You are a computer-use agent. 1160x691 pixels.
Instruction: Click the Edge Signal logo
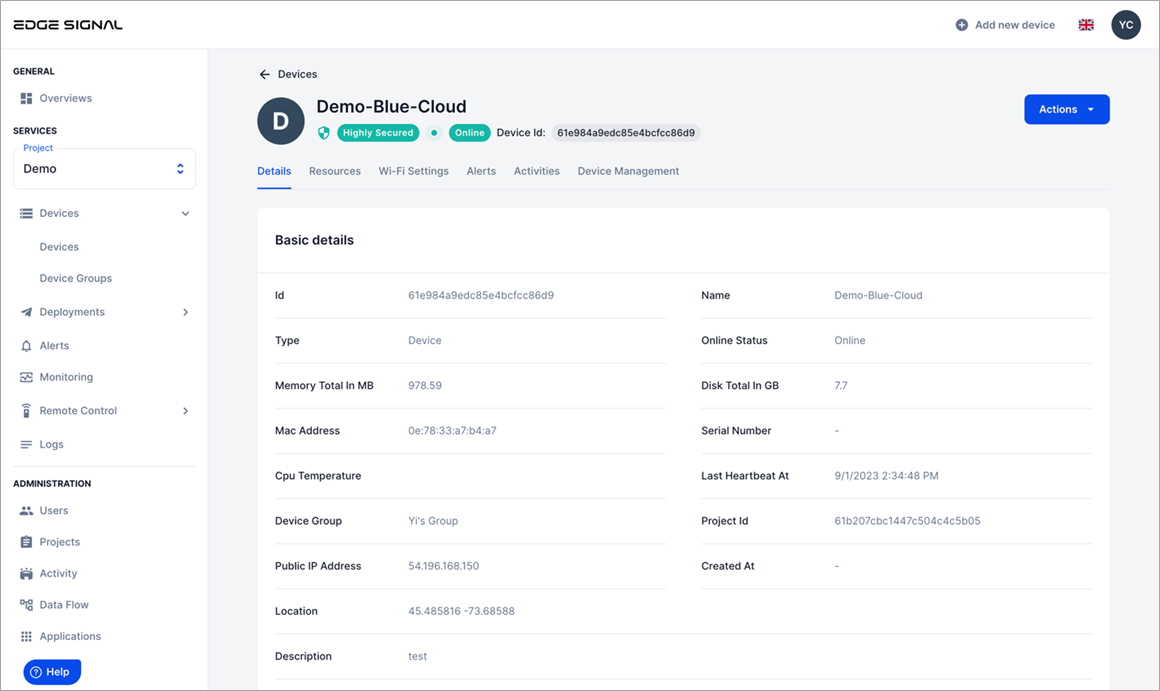point(68,24)
